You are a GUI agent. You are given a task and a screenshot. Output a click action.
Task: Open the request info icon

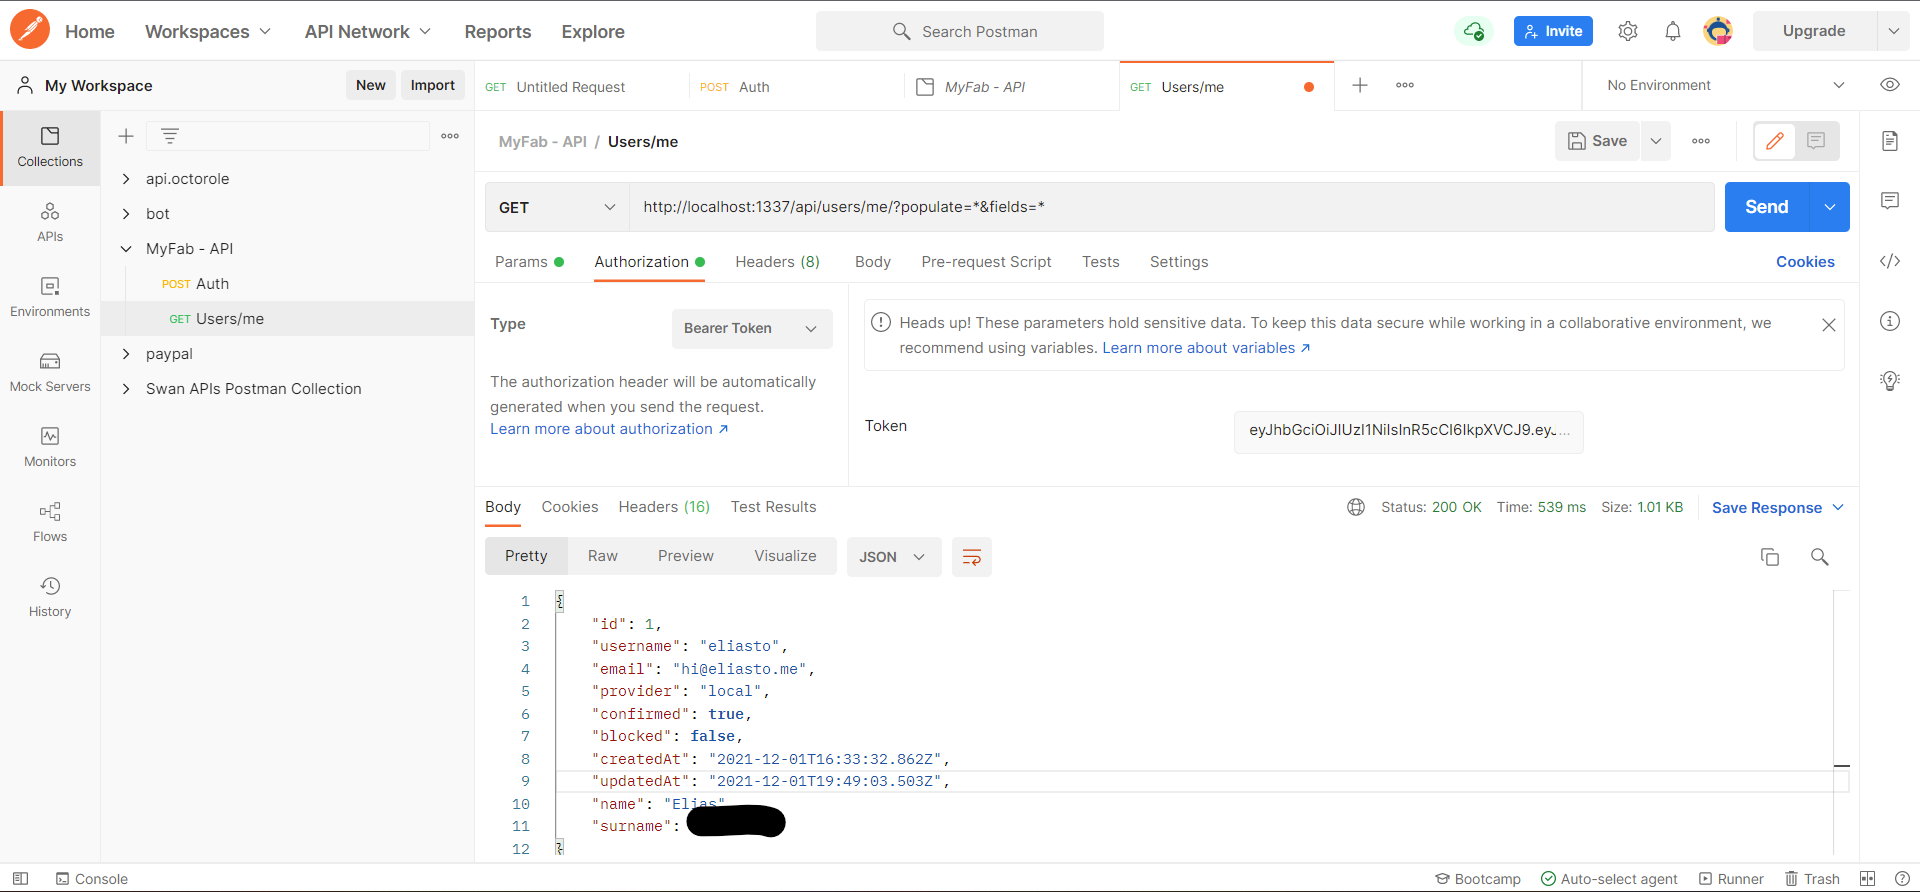pos(1889,321)
